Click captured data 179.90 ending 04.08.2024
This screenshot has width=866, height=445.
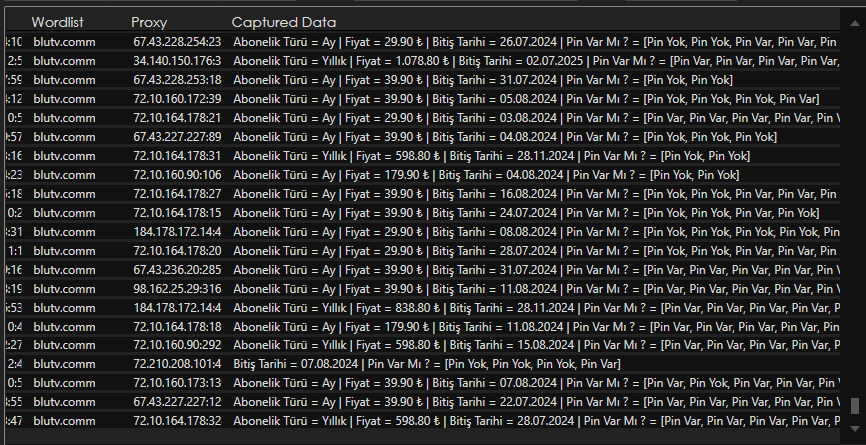[486, 175]
